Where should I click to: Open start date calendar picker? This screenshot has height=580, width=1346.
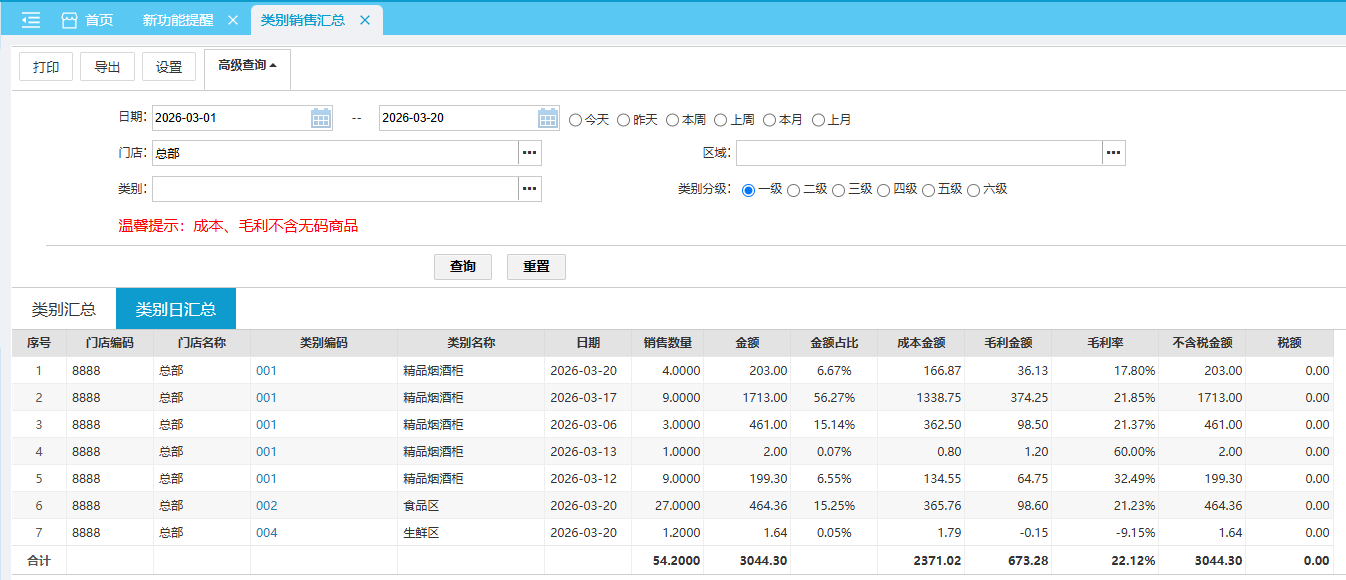pyautogui.click(x=320, y=118)
